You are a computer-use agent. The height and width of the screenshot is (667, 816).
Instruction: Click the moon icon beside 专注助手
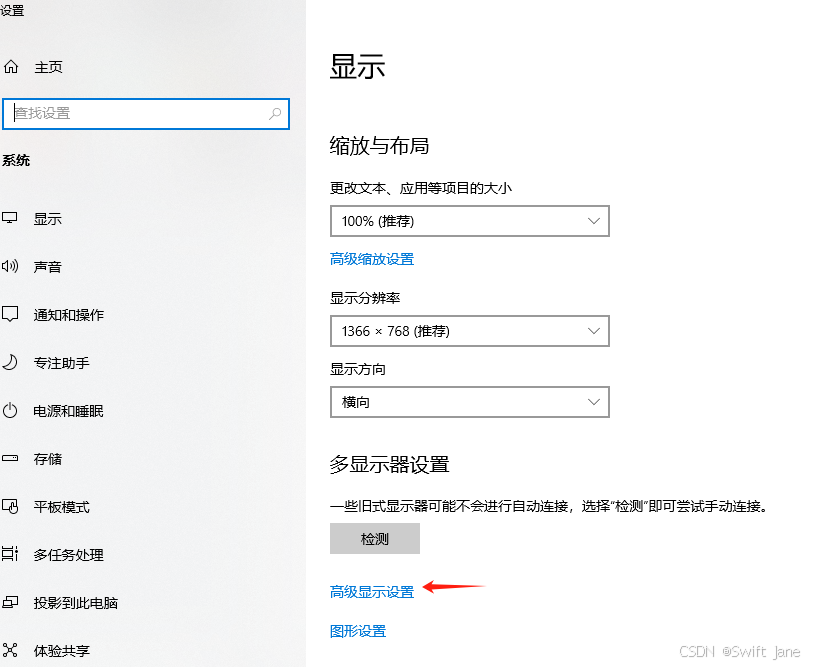(x=10, y=362)
